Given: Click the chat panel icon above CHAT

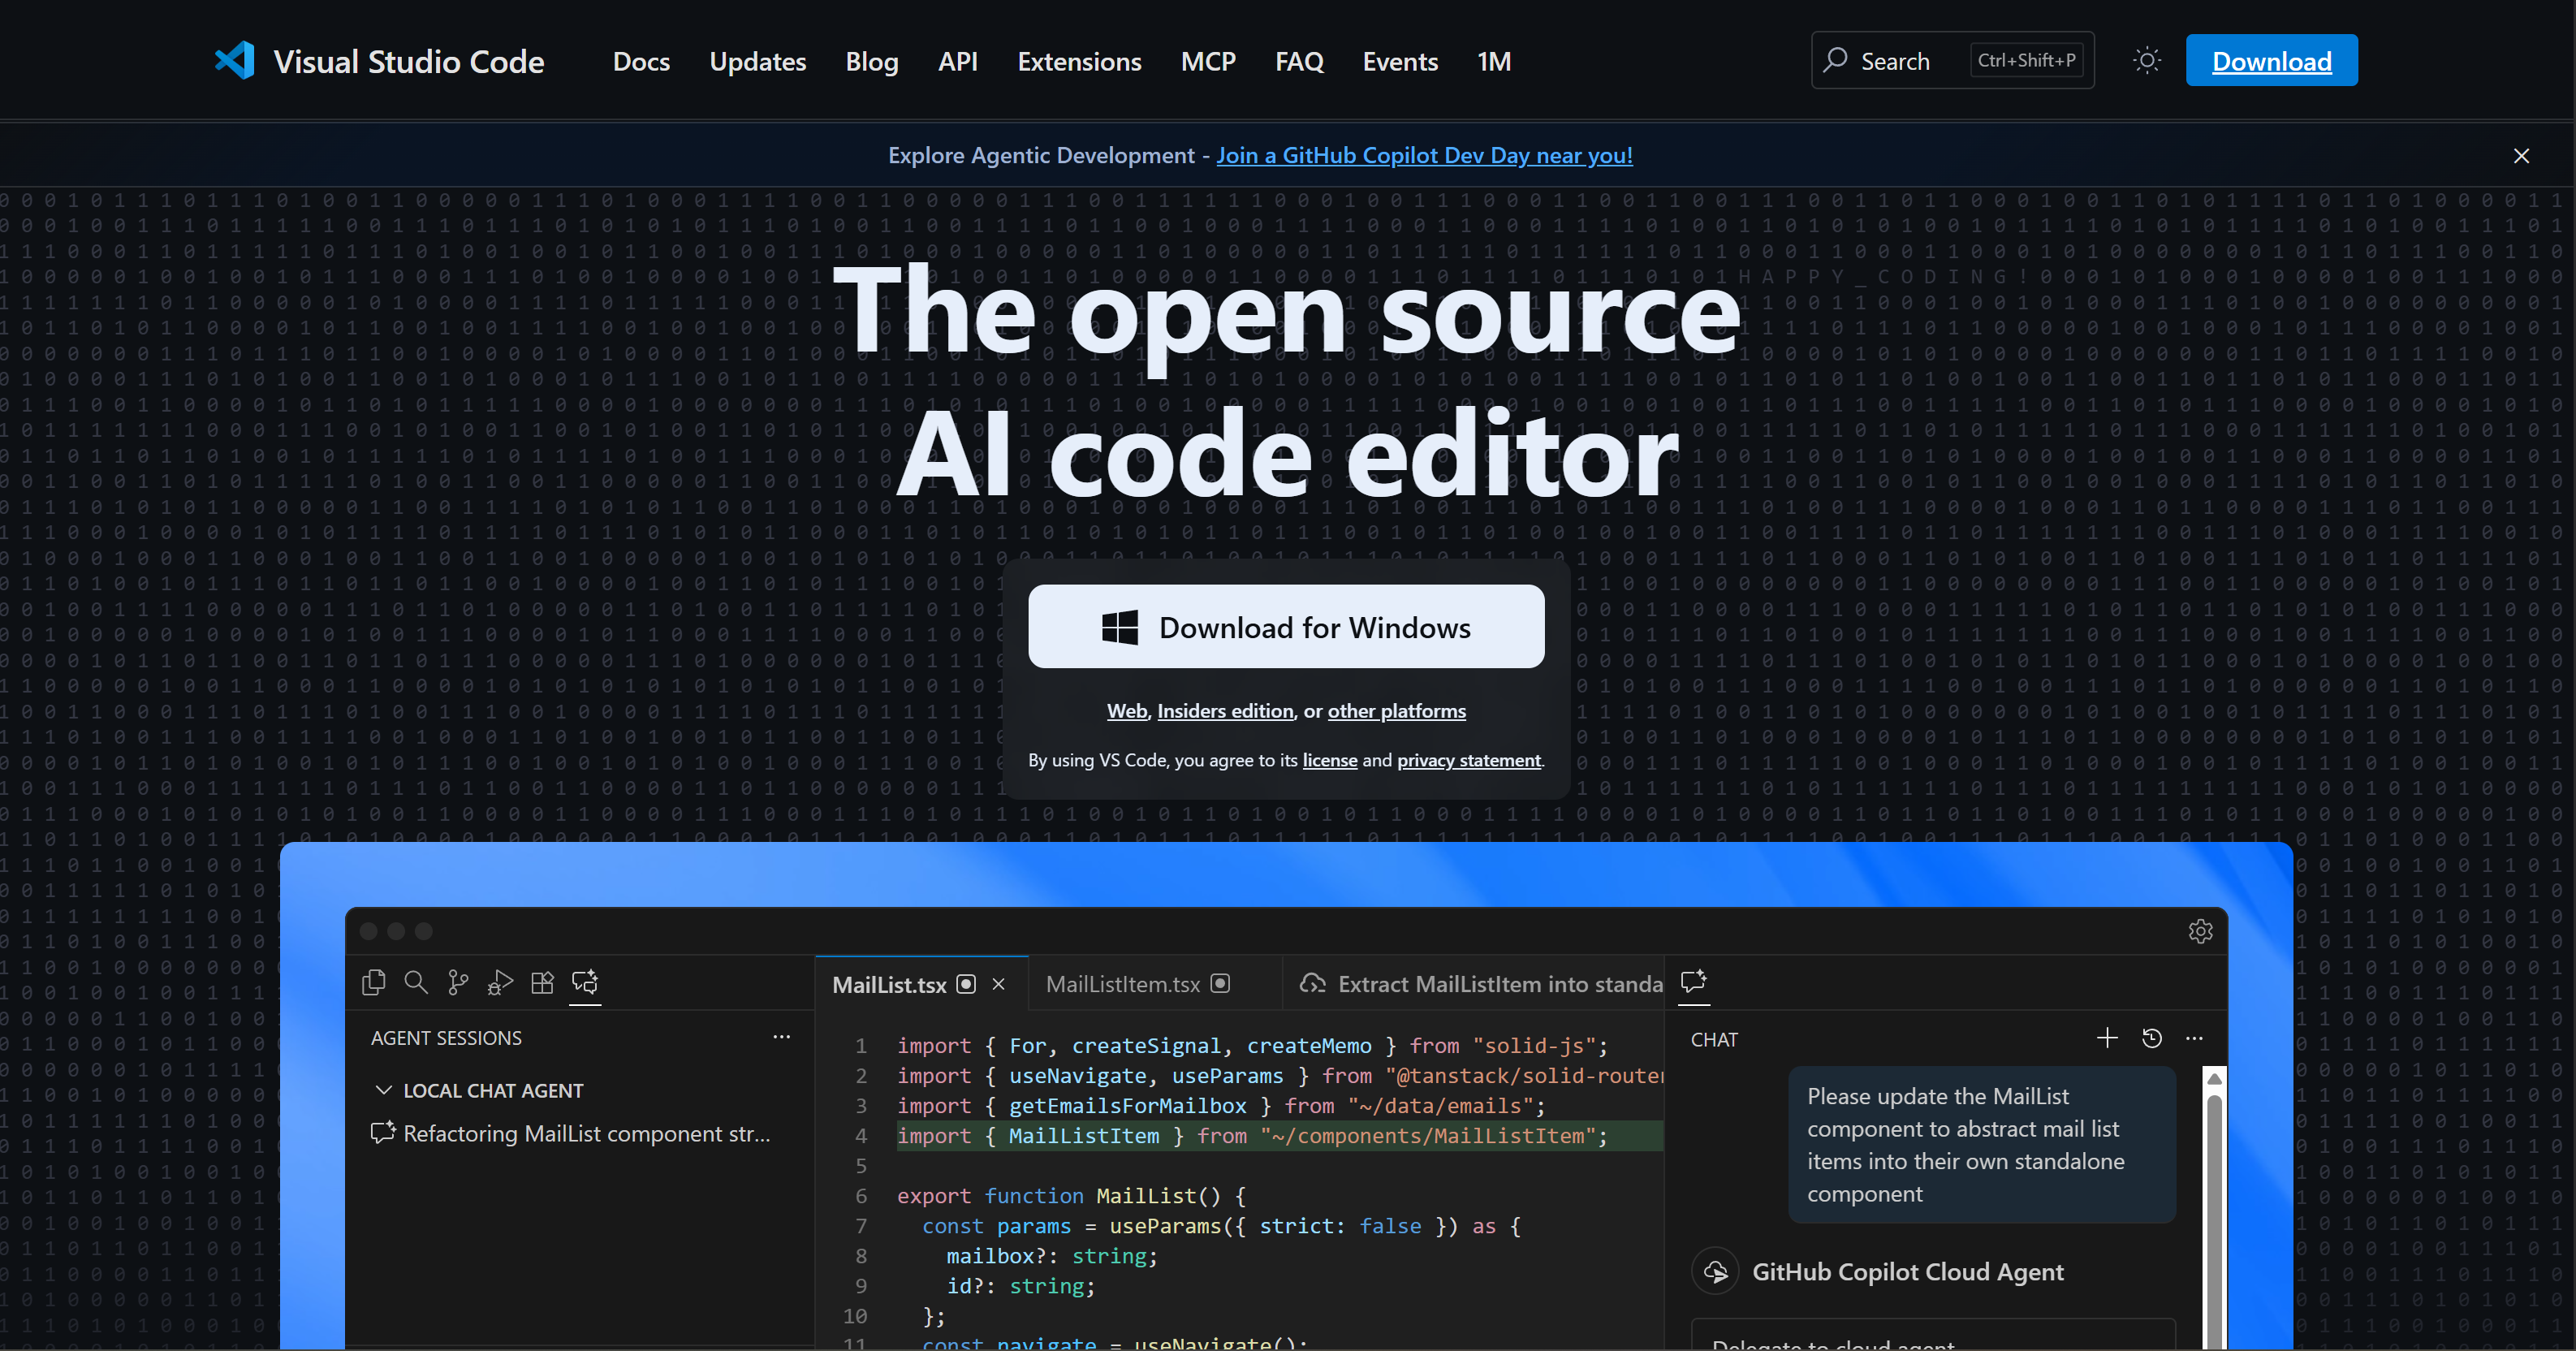Looking at the screenshot, I should (x=1693, y=981).
